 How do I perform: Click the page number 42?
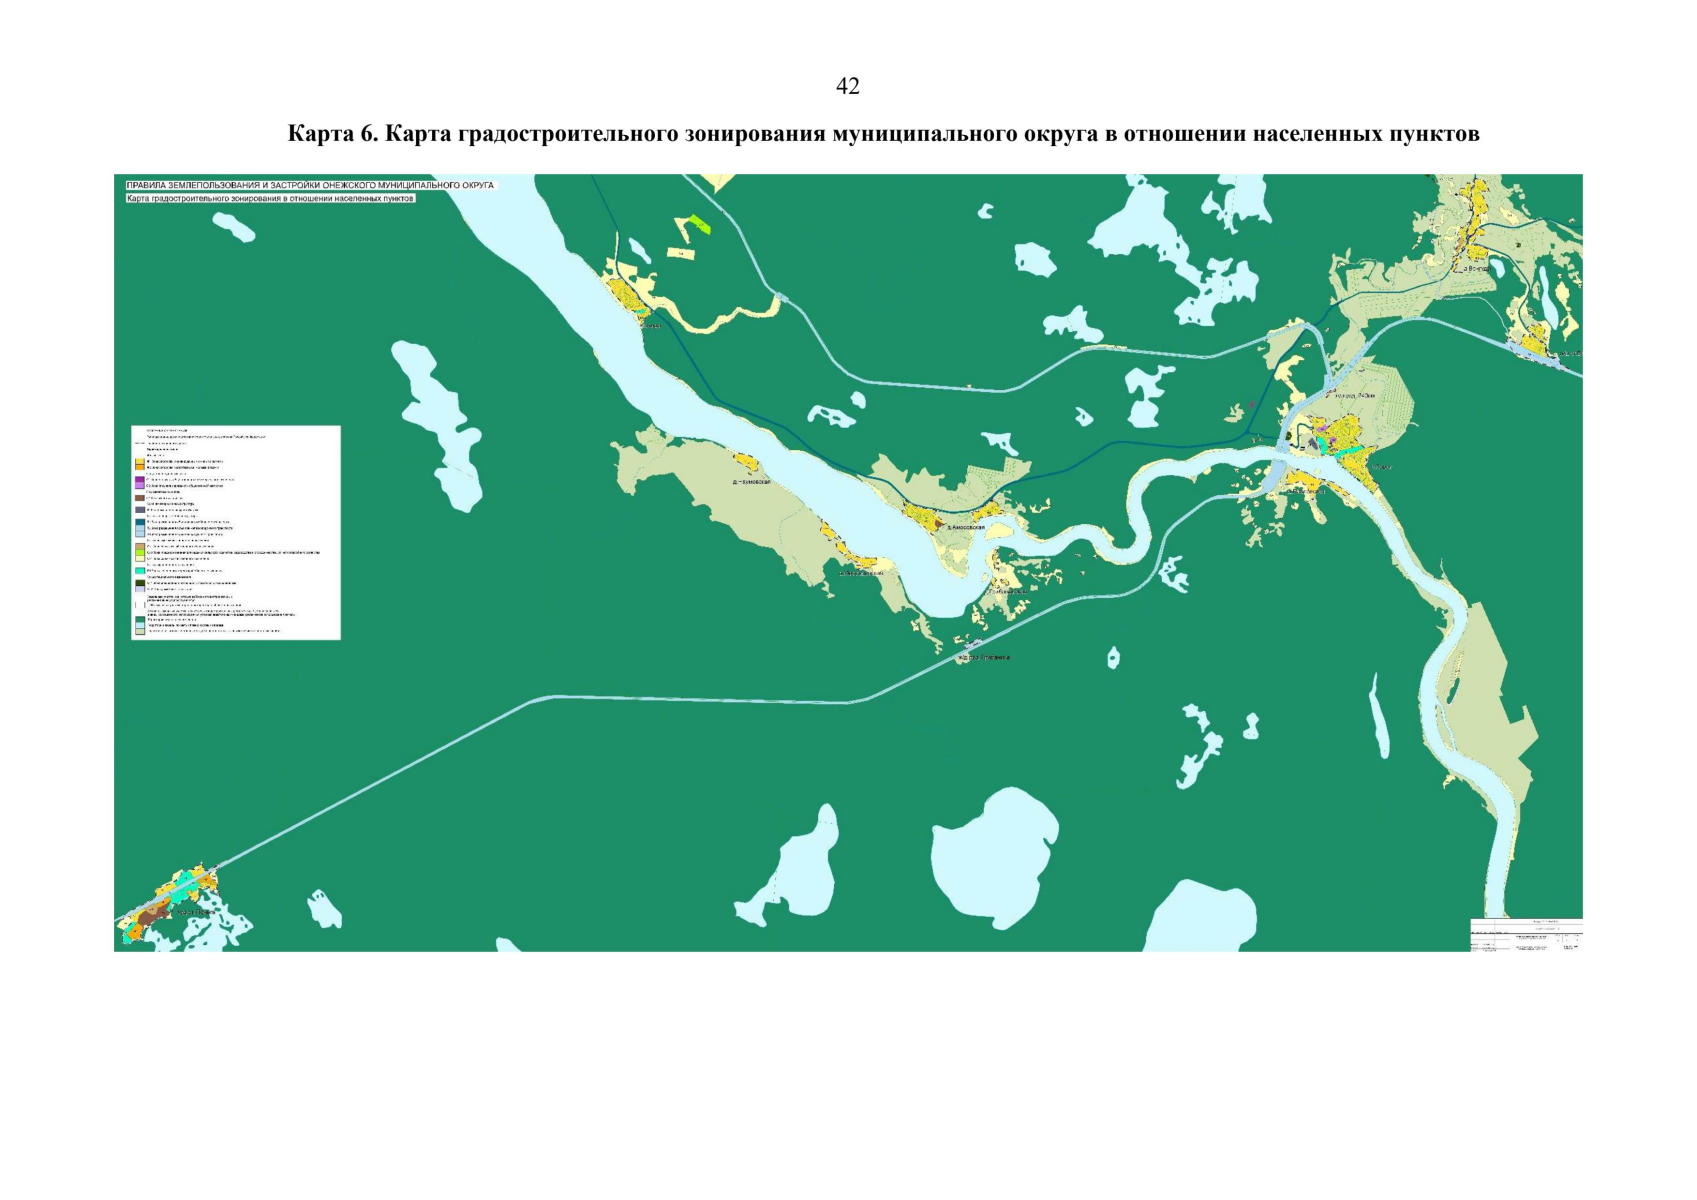(847, 87)
